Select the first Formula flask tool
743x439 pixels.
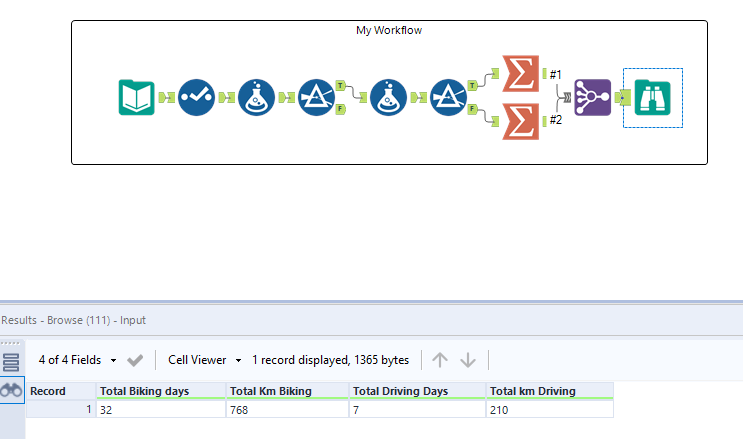(256, 97)
